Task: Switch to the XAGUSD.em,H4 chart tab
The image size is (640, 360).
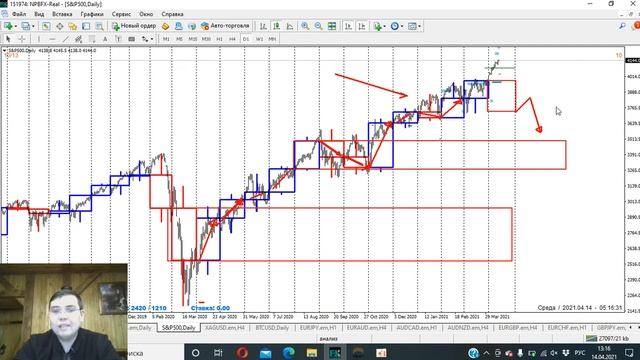Action: click(x=224, y=328)
